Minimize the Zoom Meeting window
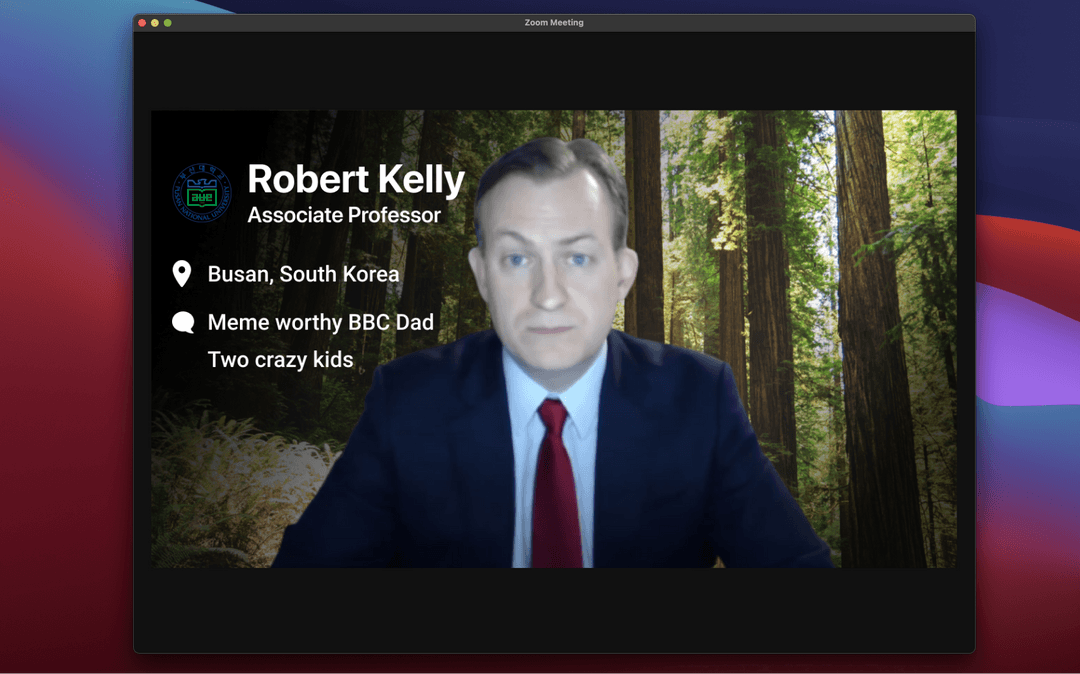The image size is (1080, 674). 155,23
